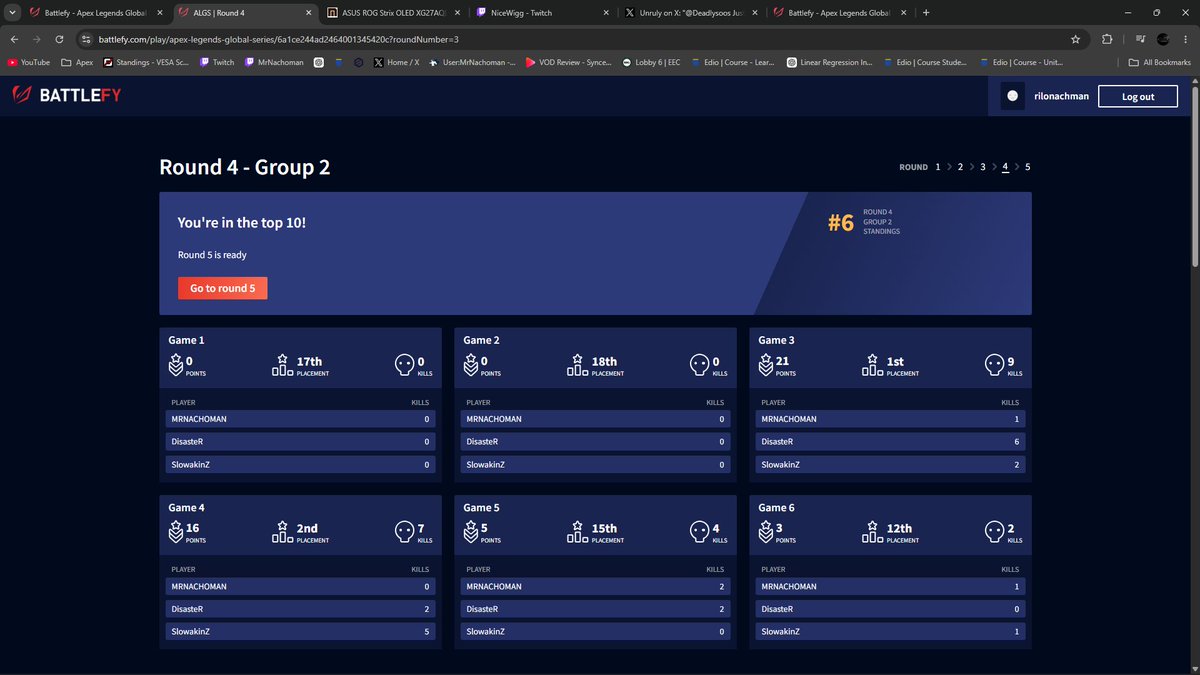Open the Standings - VESA bookmark
This screenshot has height=675, width=1200.
point(147,62)
